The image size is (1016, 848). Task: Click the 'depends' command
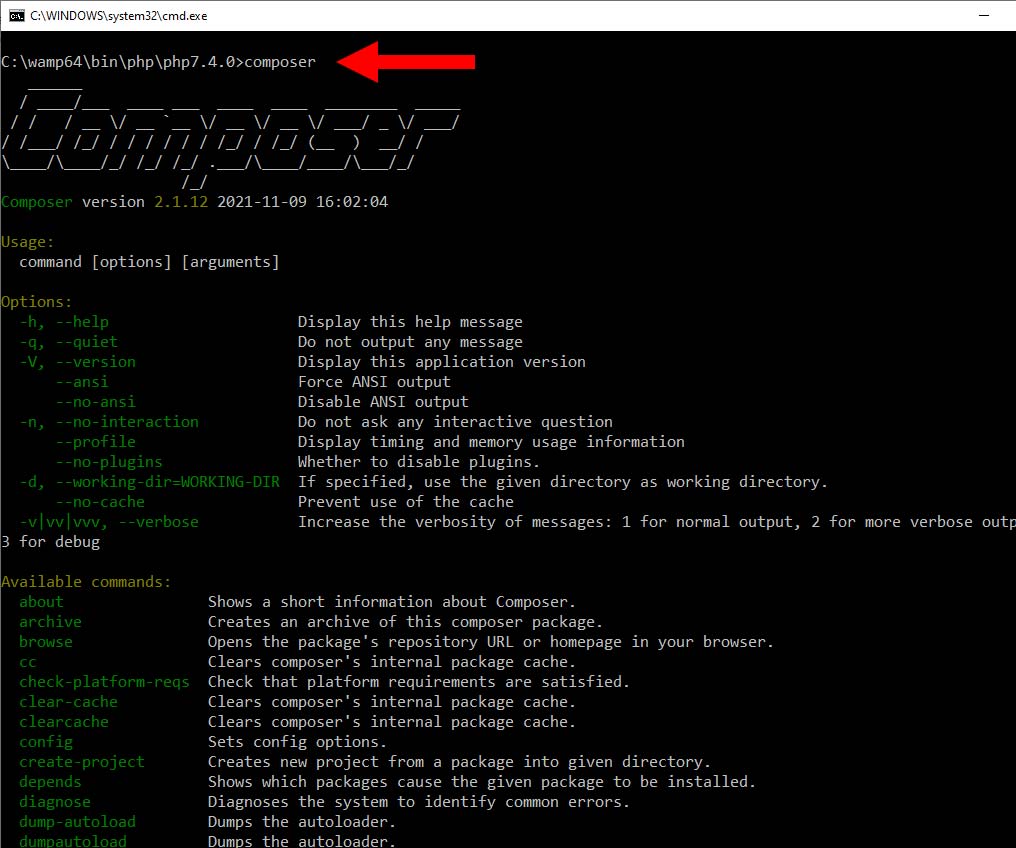pos(51,783)
